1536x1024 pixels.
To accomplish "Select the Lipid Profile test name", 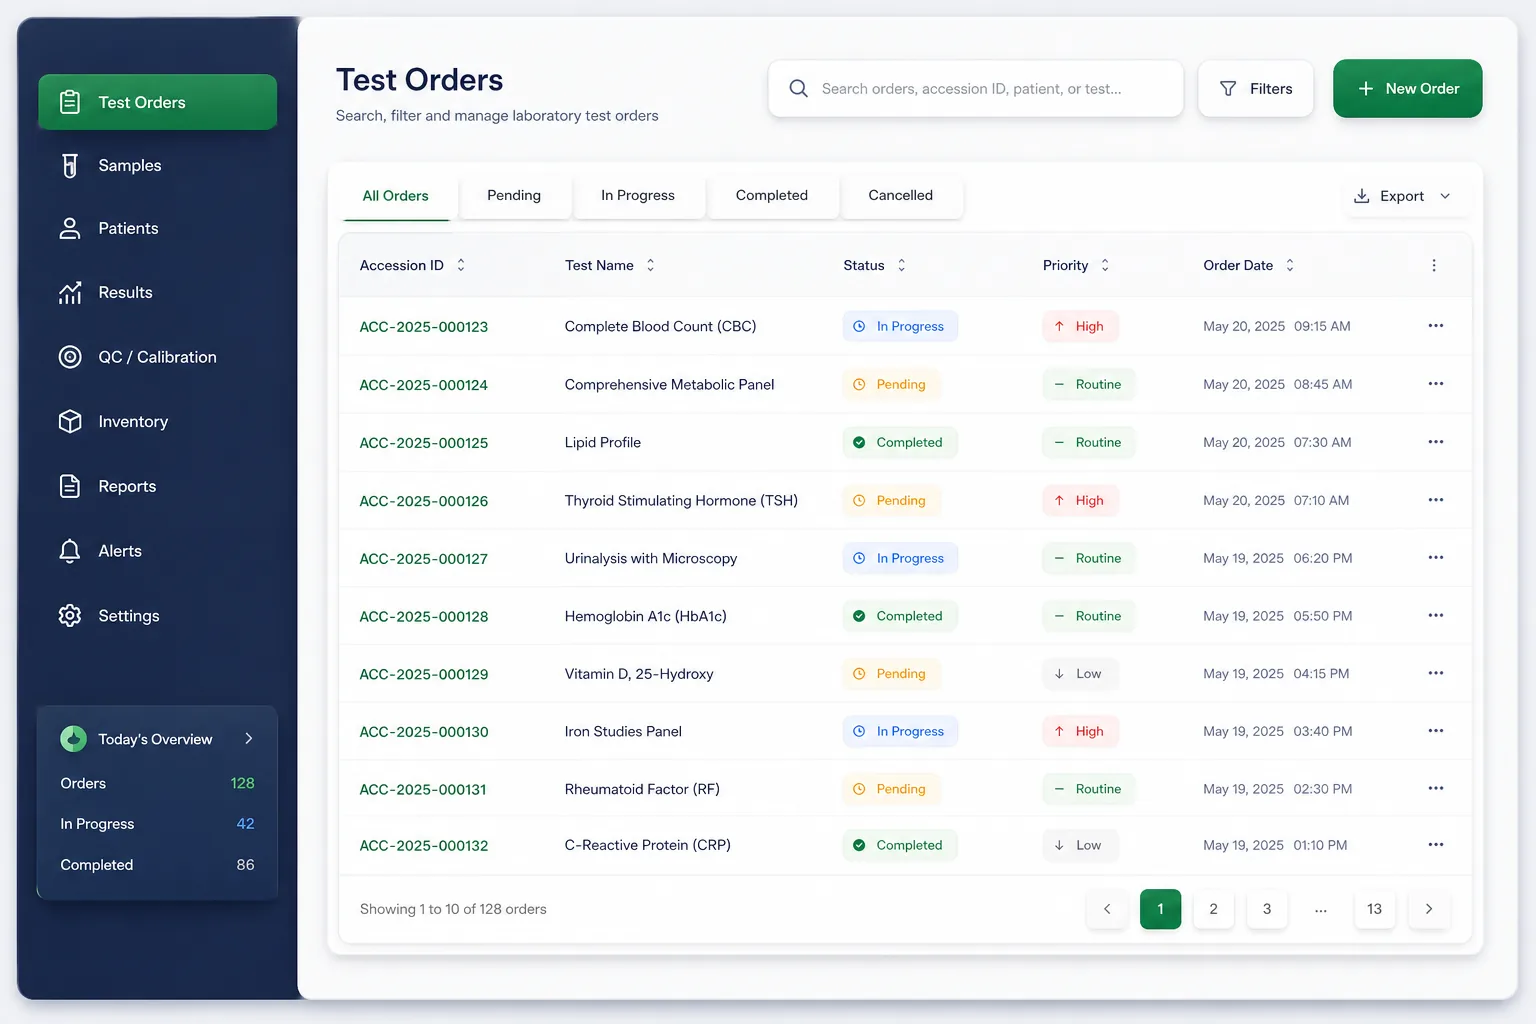I will [603, 443].
